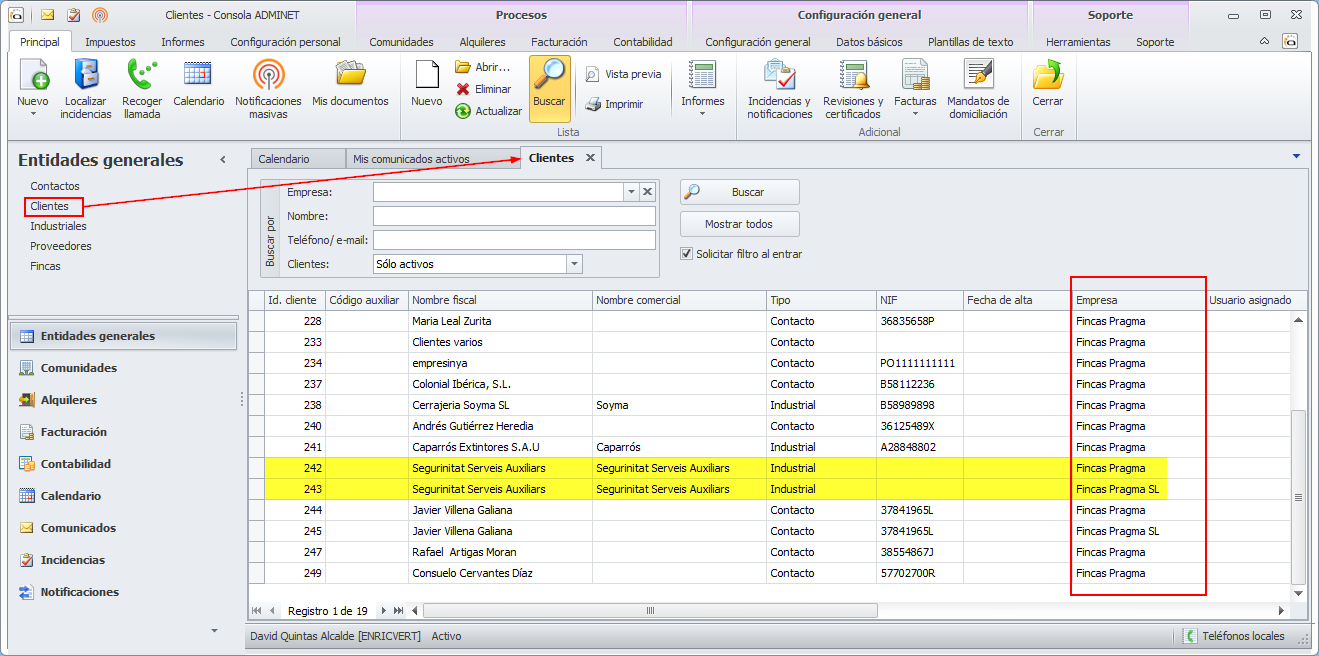Click the Imprimir printer icon
The height and width of the screenshot is (656, 1319).
click(593, 104)
